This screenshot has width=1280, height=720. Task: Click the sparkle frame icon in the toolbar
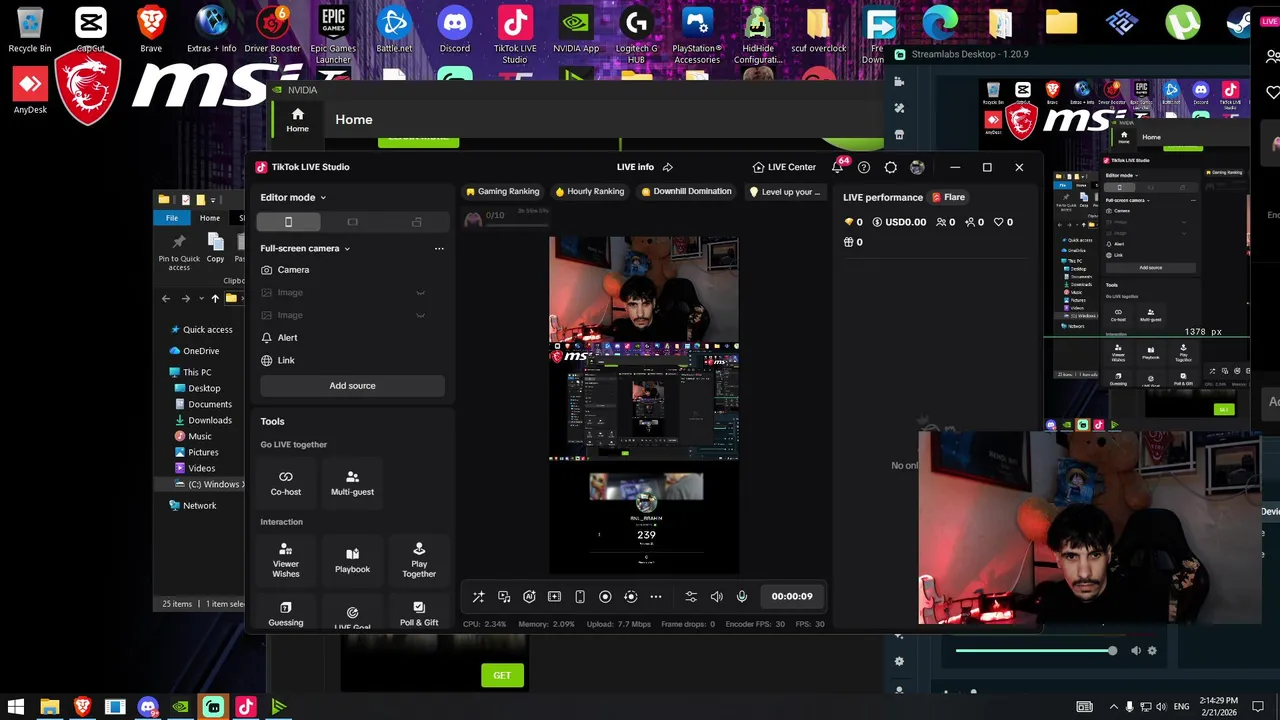554,597
